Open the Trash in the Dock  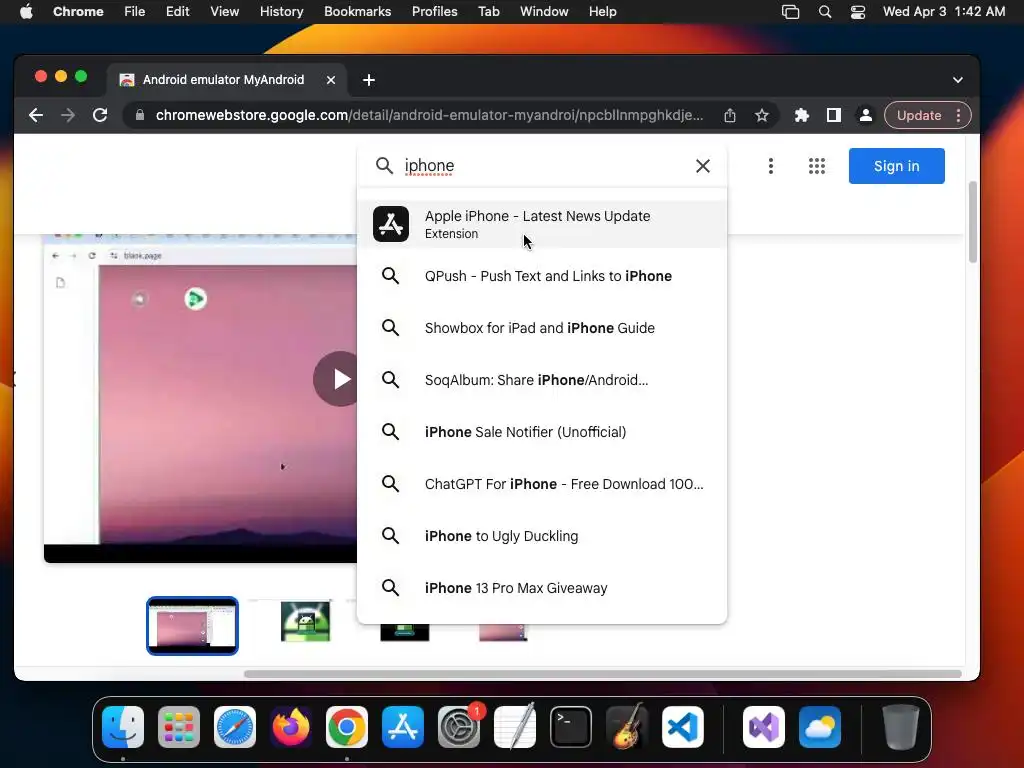(901, 727)
